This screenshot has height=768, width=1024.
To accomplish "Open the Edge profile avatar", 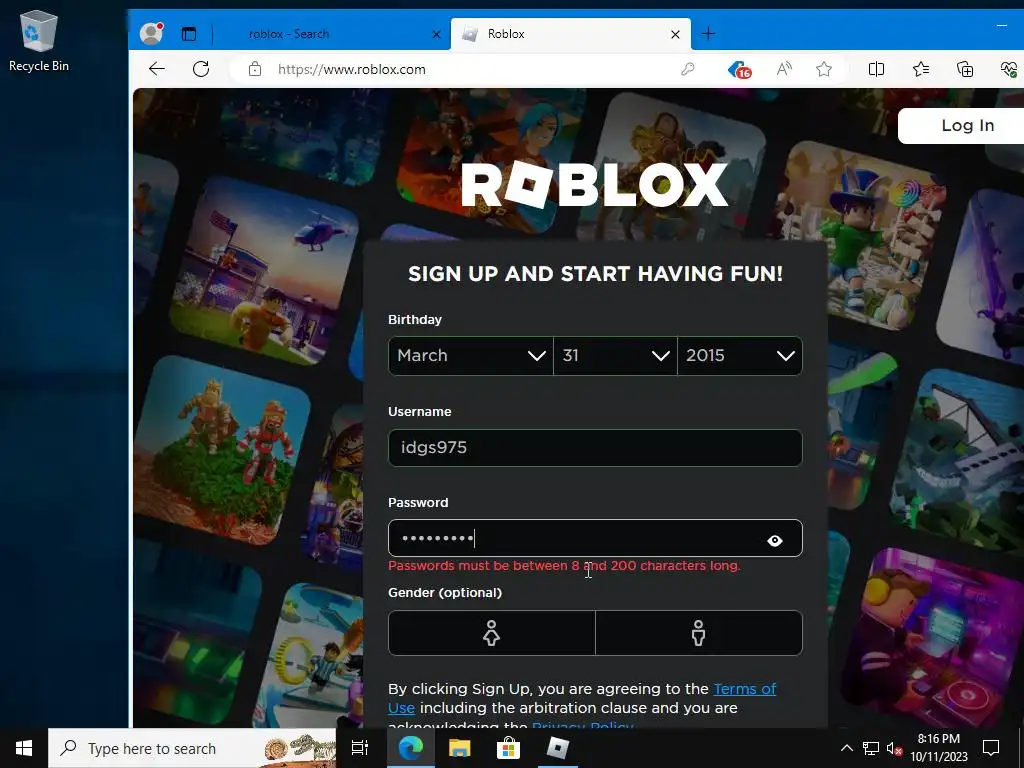I will pyautogui.click(x=151, y=34).
